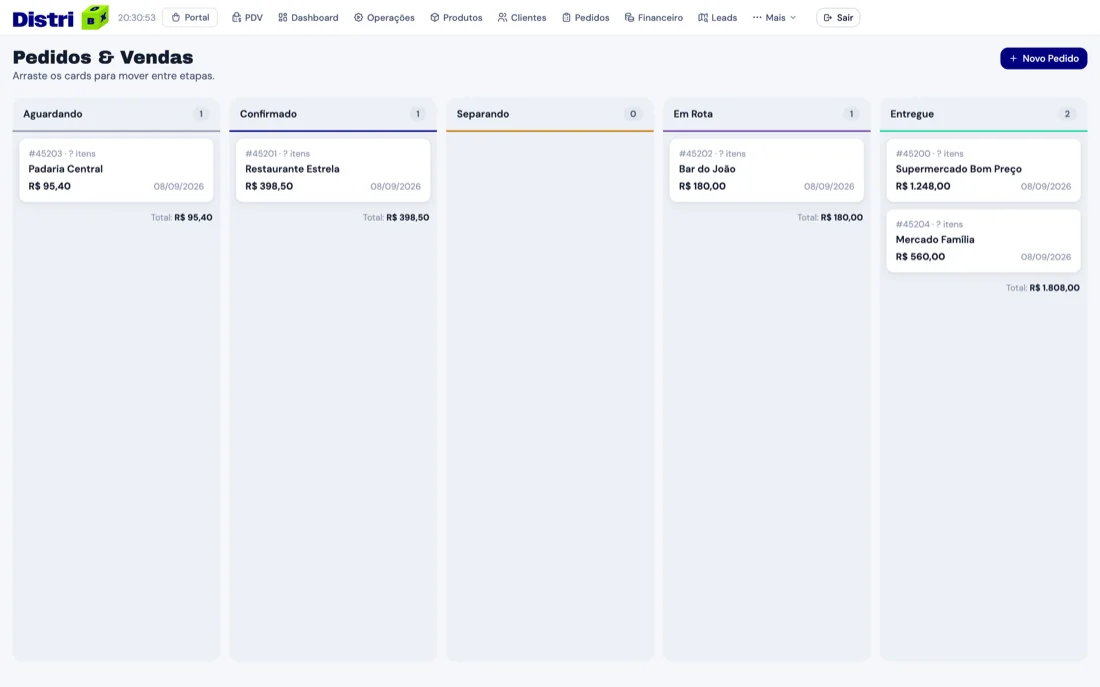This screenshot has height=687, width=1100.
Task: Click the Sair logout arrow icon
Action: coord(828,18)
